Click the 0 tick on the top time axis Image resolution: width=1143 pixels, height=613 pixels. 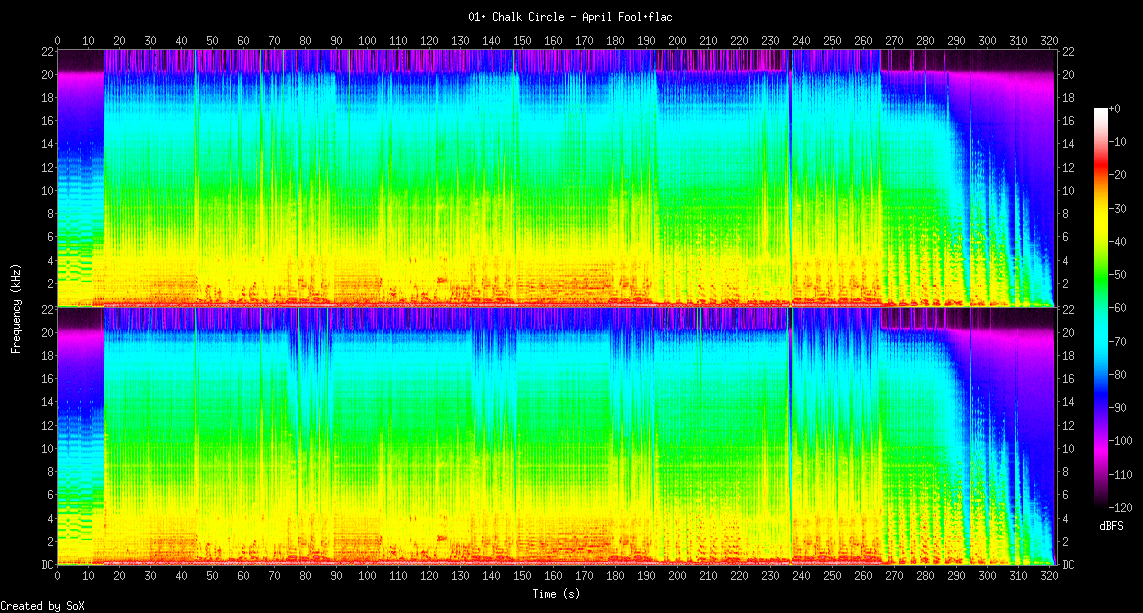tap(57, 40)
